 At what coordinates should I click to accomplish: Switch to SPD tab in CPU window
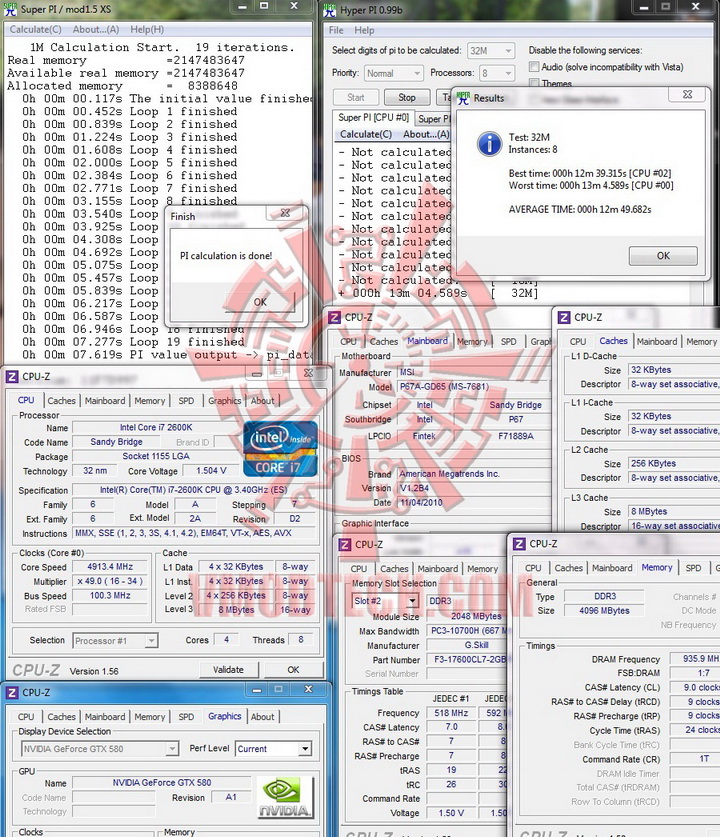pos(186,400)
